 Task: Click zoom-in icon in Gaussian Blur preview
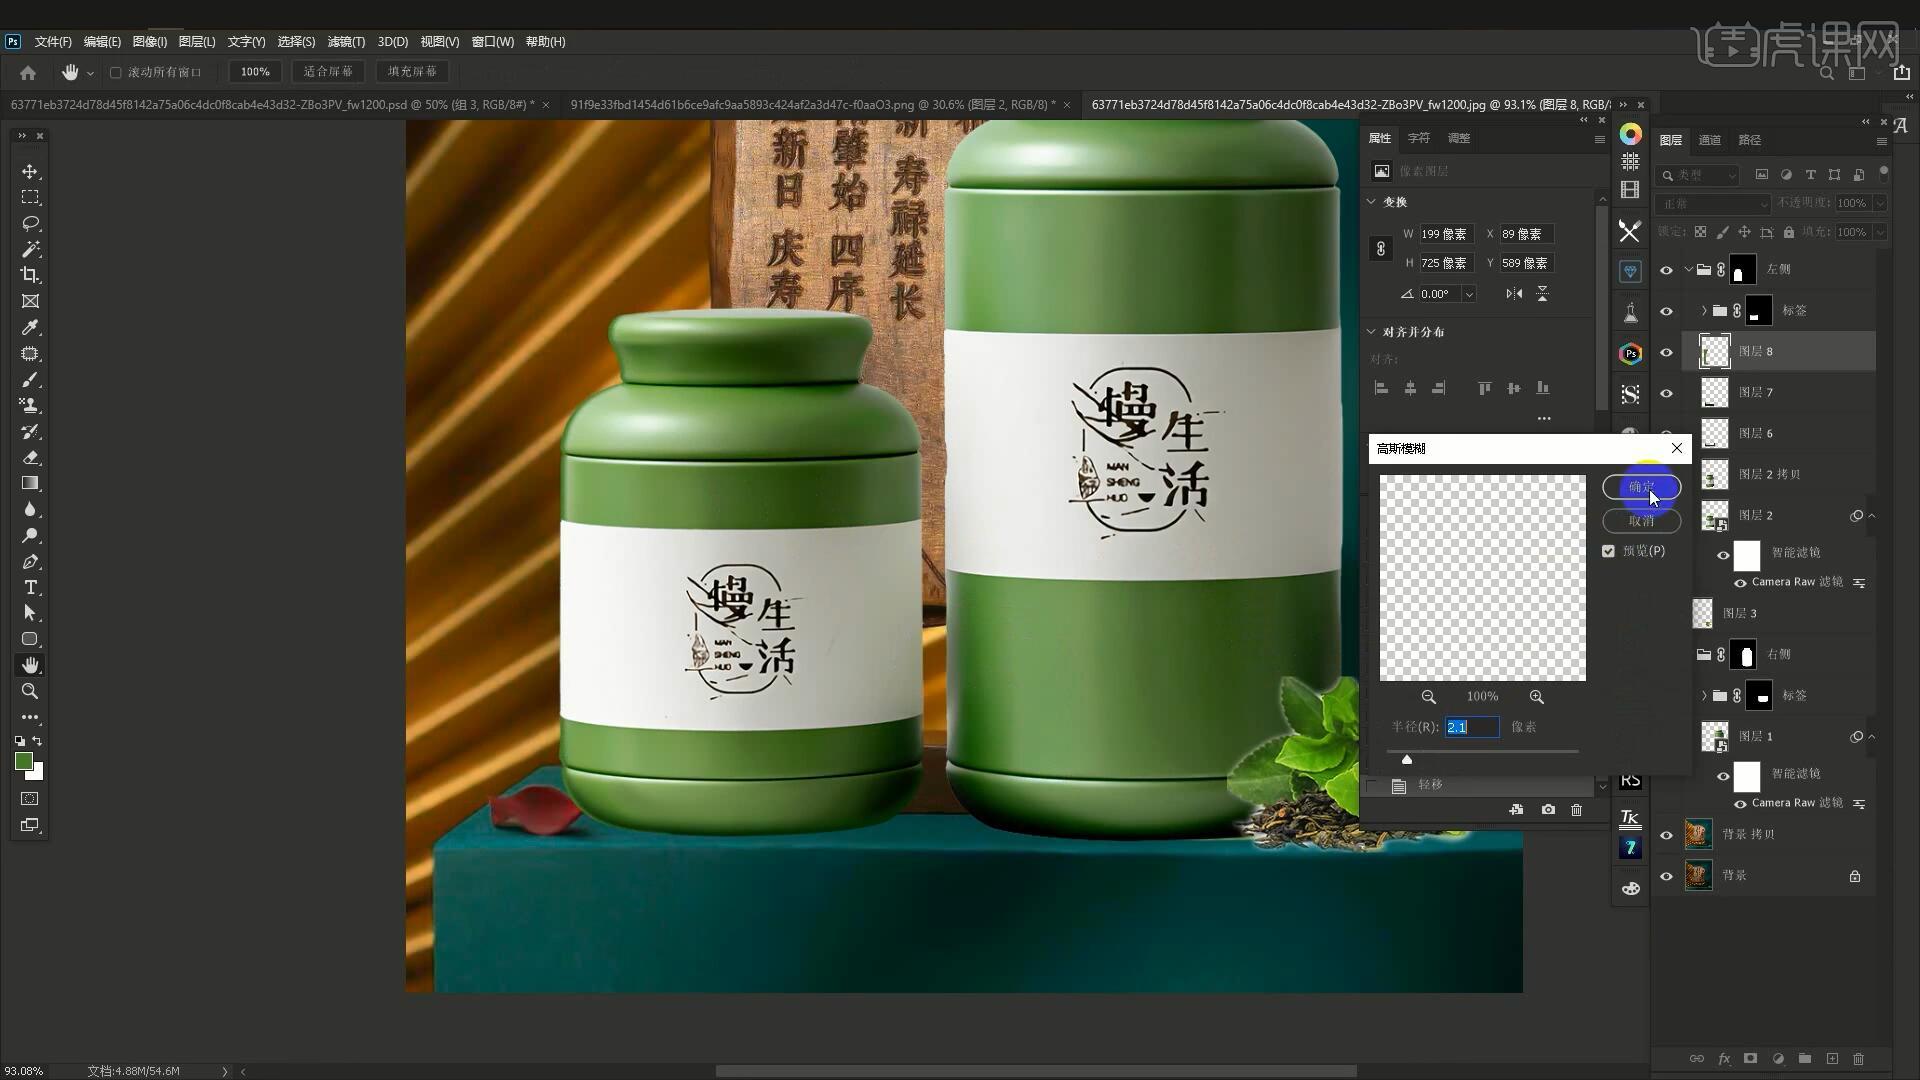coord(1536,697)
